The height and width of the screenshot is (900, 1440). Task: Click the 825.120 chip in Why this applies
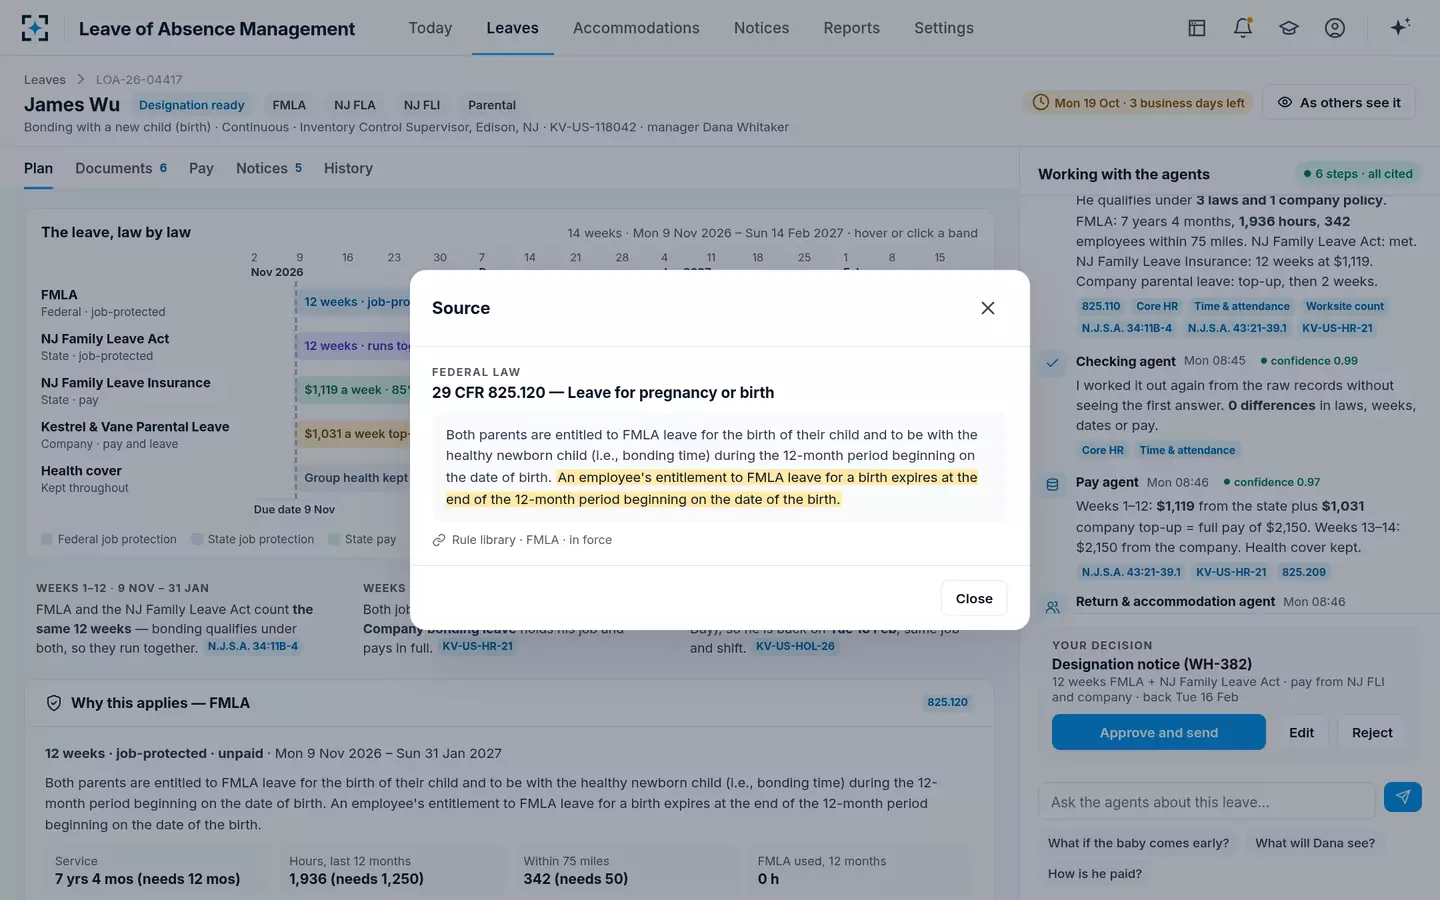(x=947, y=702)
